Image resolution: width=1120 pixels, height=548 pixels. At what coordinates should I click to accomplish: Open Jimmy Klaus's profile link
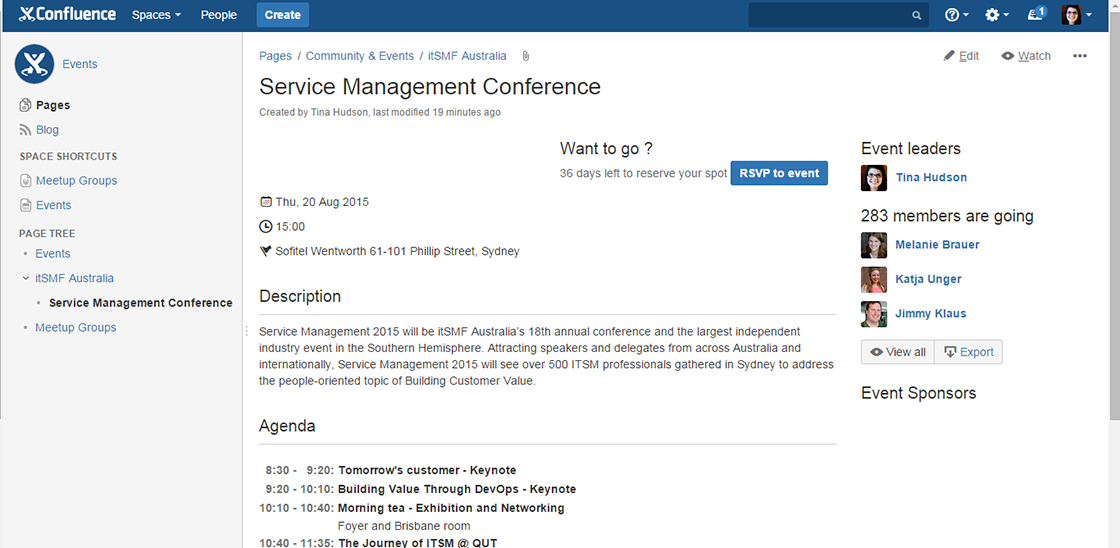[931, 313]
